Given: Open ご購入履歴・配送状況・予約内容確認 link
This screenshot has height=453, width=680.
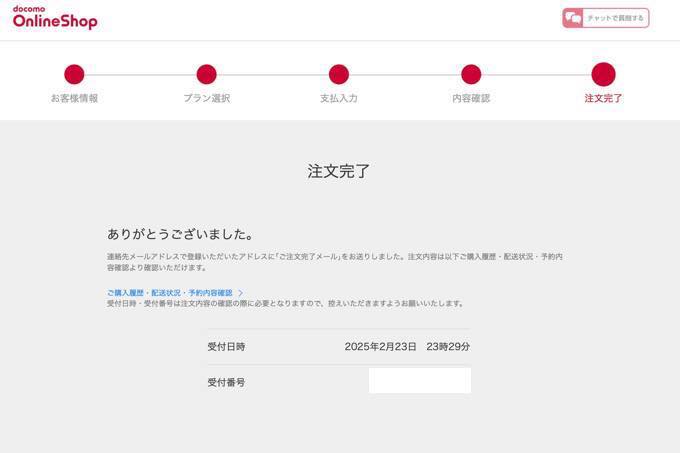Looking at the screenshot, I should 169,293.
